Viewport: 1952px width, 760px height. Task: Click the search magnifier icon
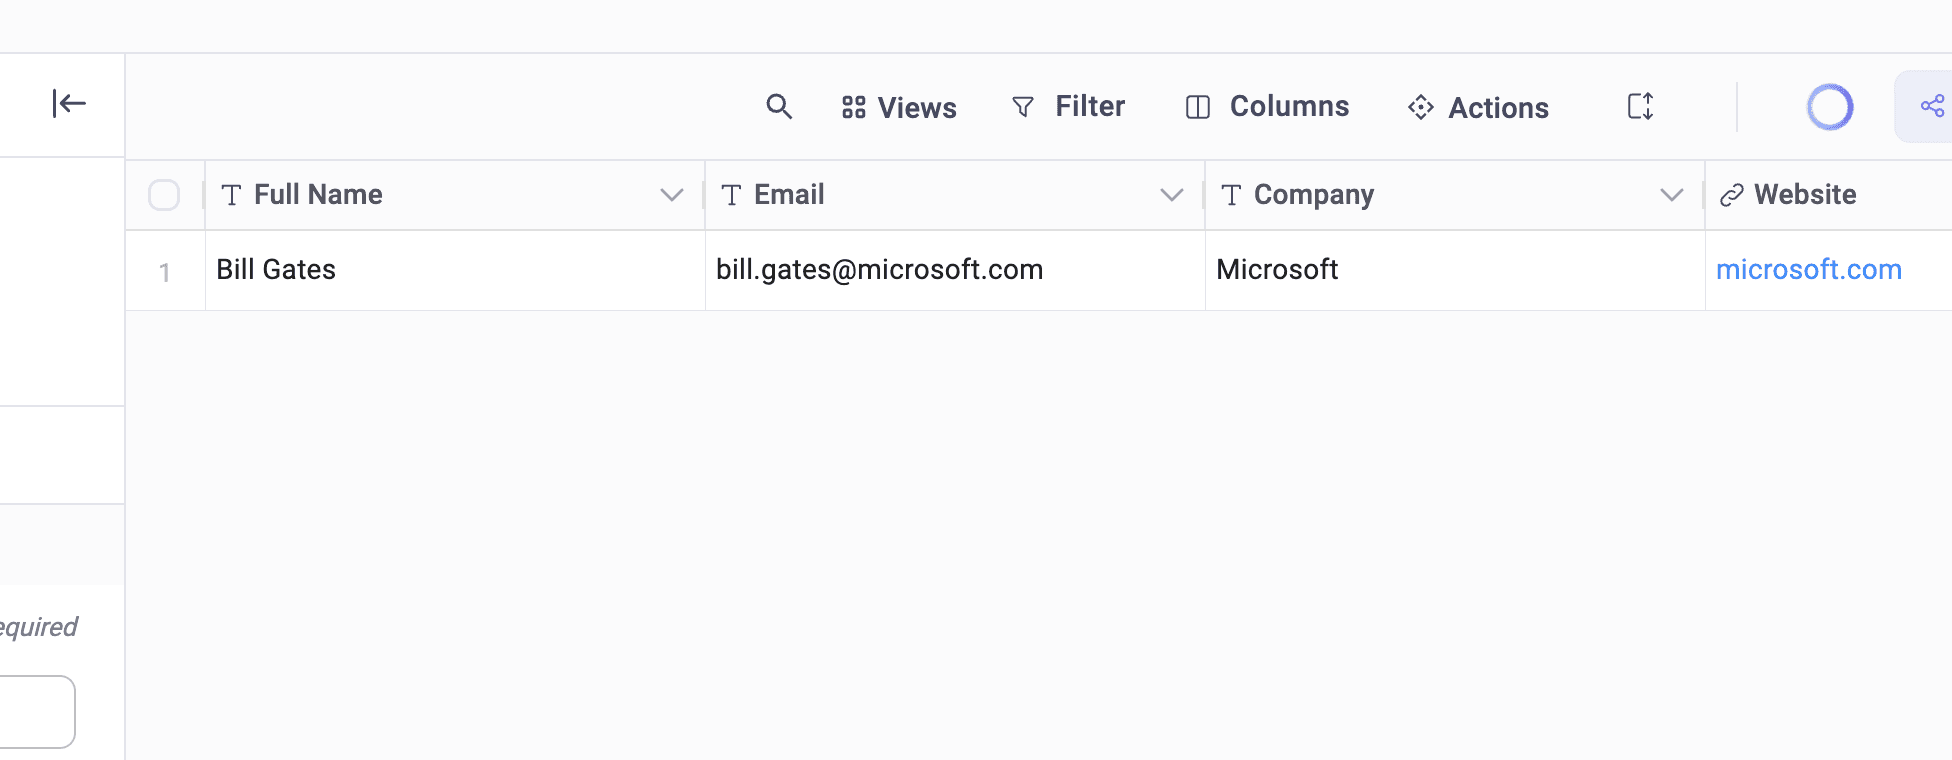tap(779, 106)
